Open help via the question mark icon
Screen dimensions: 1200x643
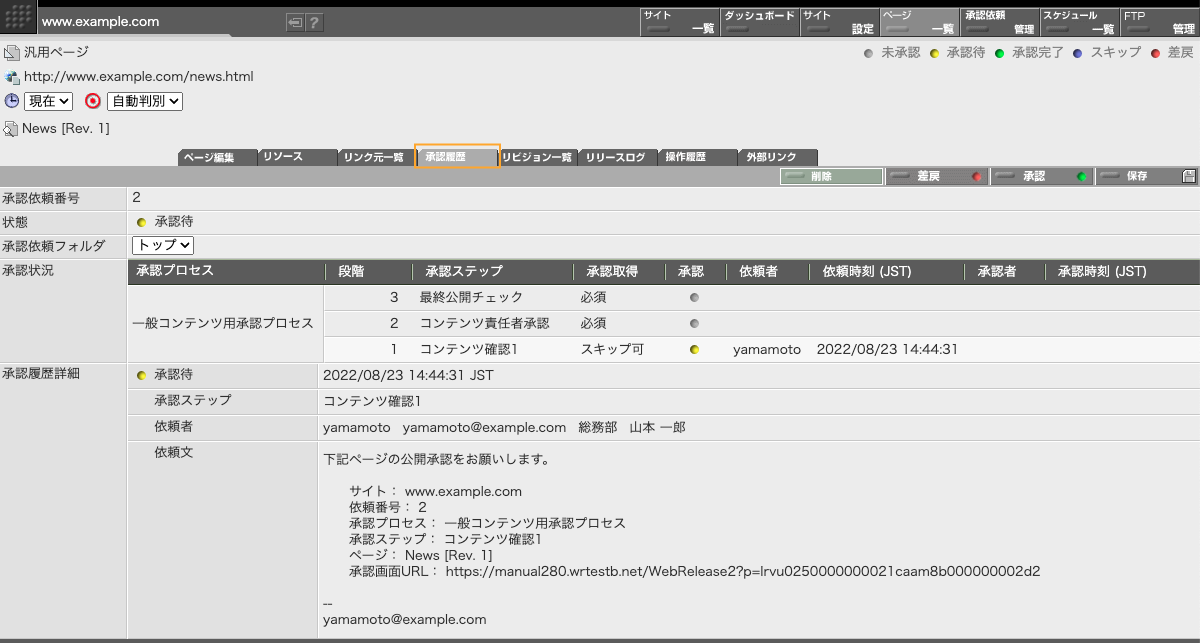click(x=314, y=22)
